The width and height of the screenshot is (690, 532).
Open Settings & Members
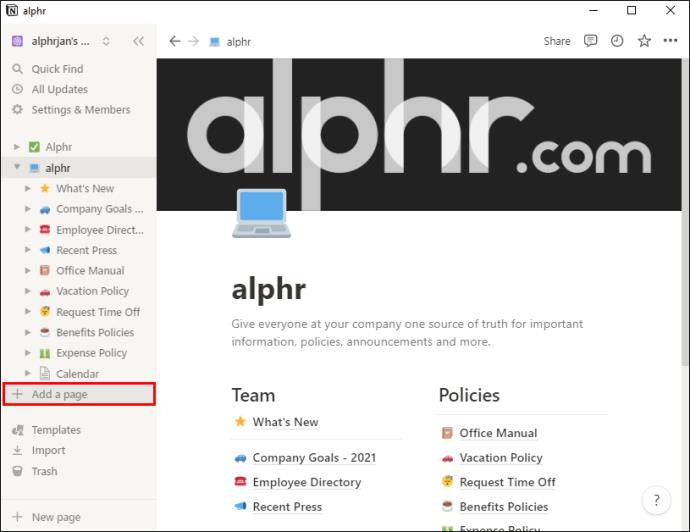click(x=79, y=110)
